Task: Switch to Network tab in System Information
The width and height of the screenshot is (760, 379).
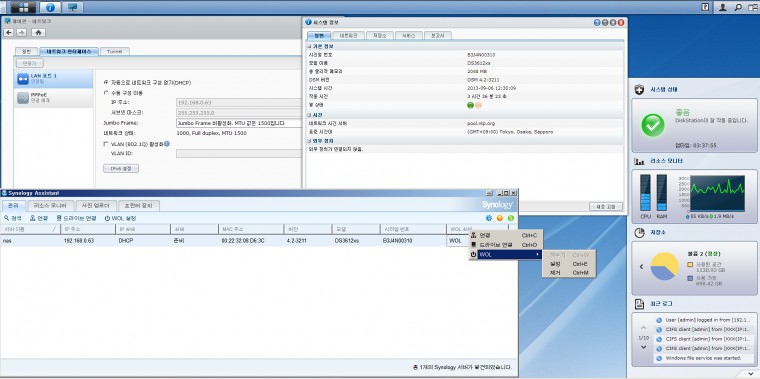Action: click(x=348, y=36)
